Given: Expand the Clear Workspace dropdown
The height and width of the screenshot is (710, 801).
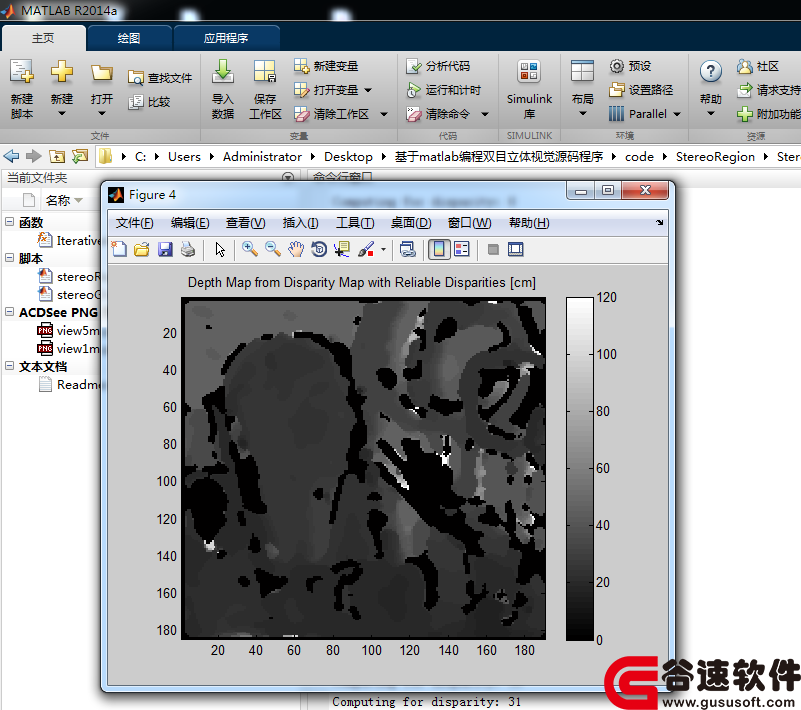Looking at the screenshot, I should 384,114.
